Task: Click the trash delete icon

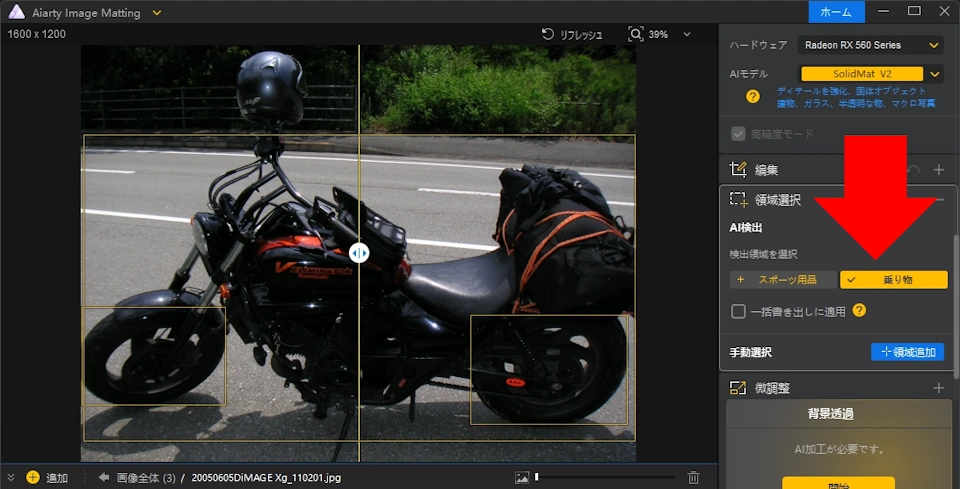Action: pyautogui.click(x=694, y=477)
